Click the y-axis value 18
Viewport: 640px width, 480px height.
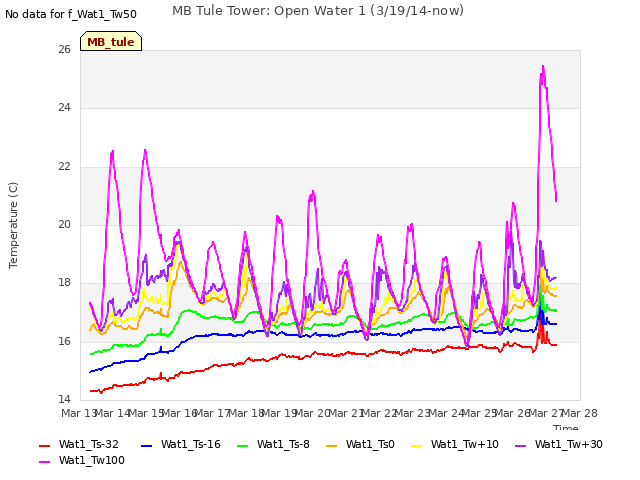[x=64, y=282]
